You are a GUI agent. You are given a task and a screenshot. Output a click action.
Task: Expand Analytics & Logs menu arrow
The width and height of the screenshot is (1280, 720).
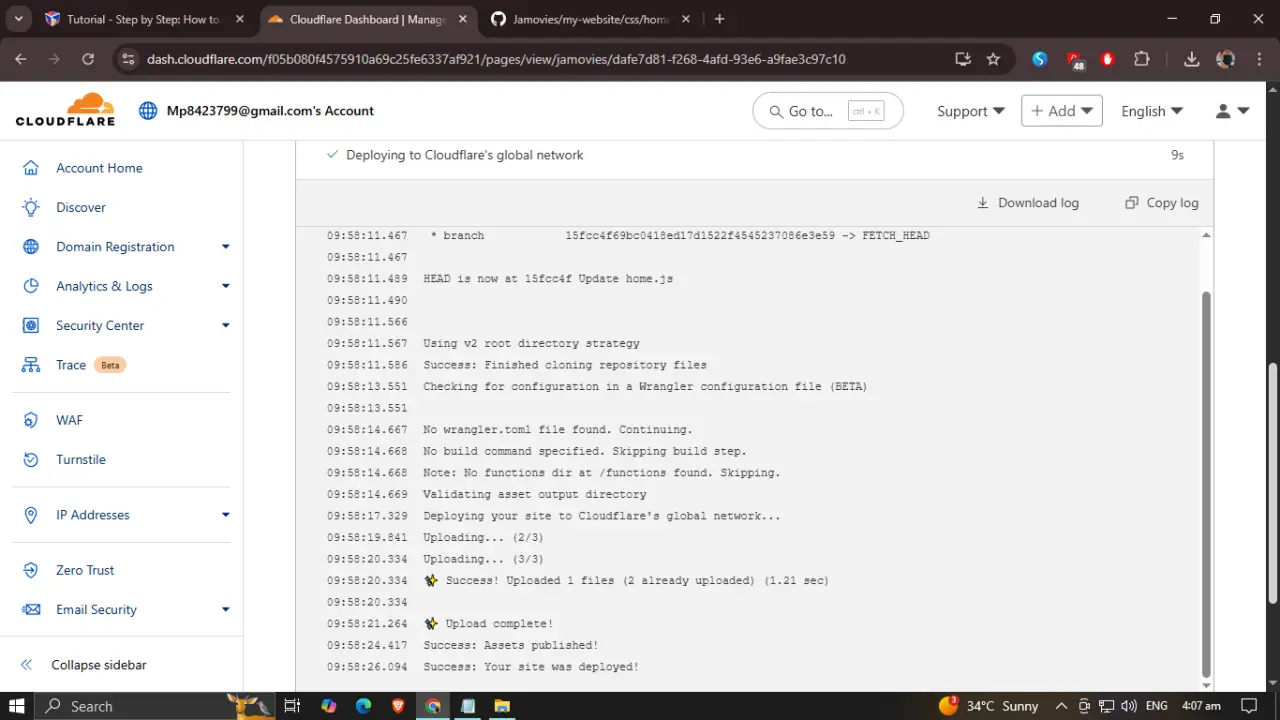click(226, 286)
